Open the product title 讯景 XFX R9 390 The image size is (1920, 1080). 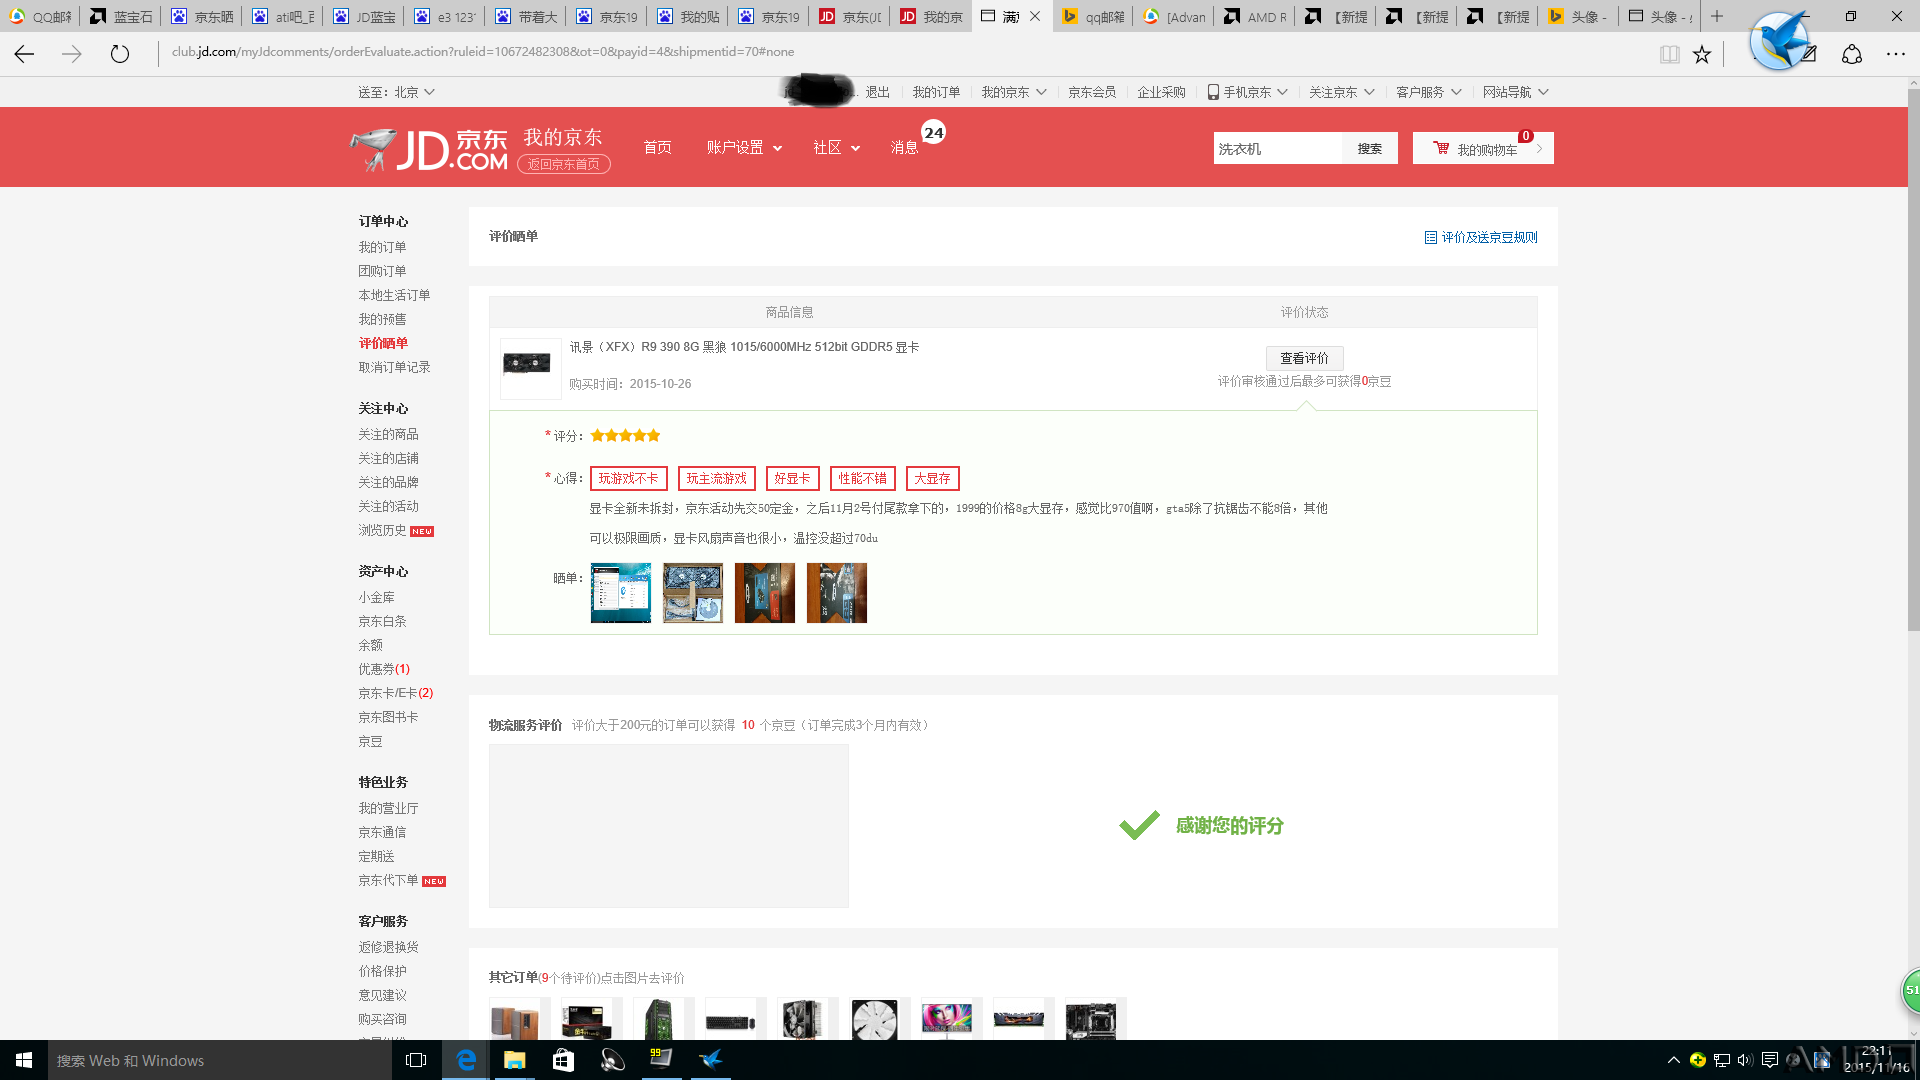point(744,347)
